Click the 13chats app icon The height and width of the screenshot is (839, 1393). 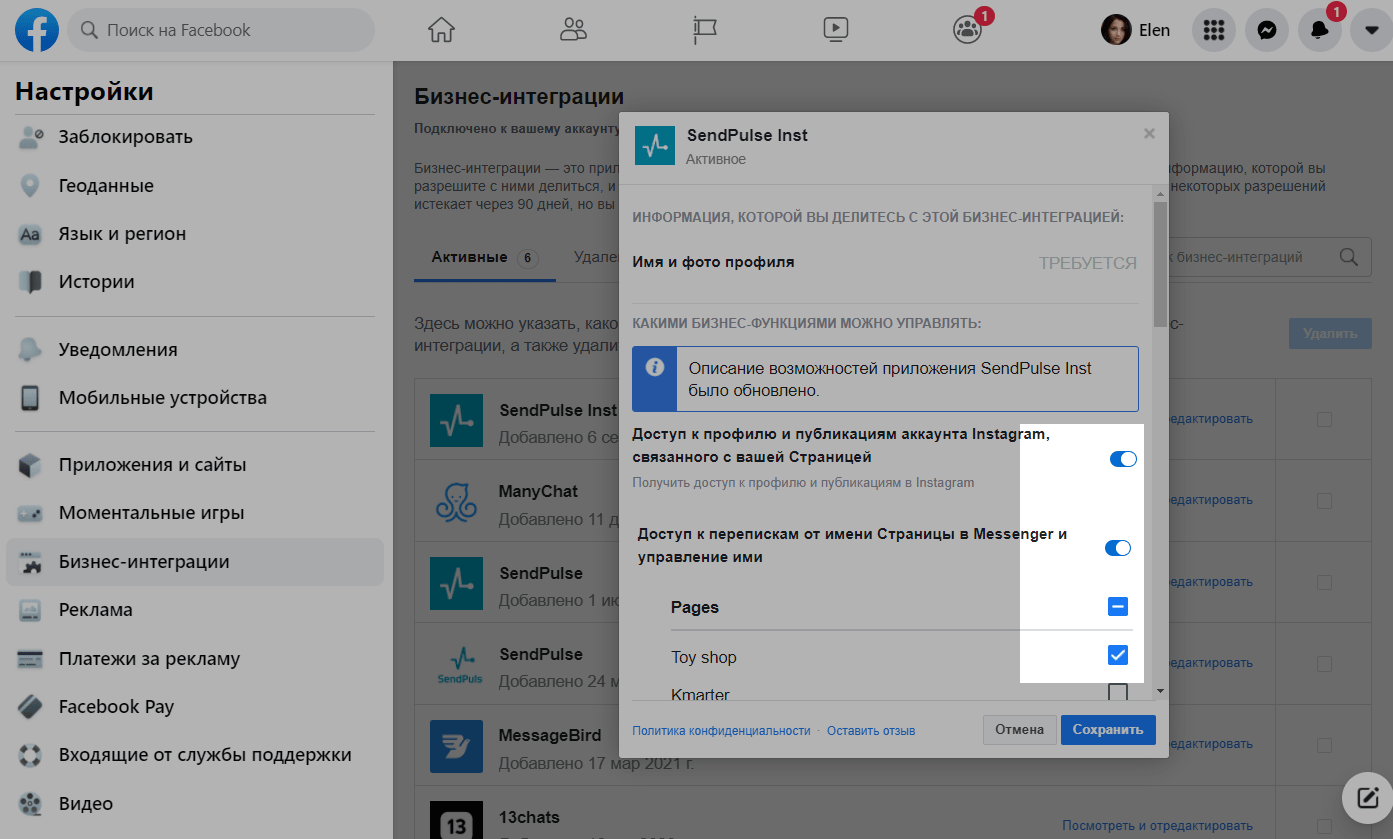point(457,820)
